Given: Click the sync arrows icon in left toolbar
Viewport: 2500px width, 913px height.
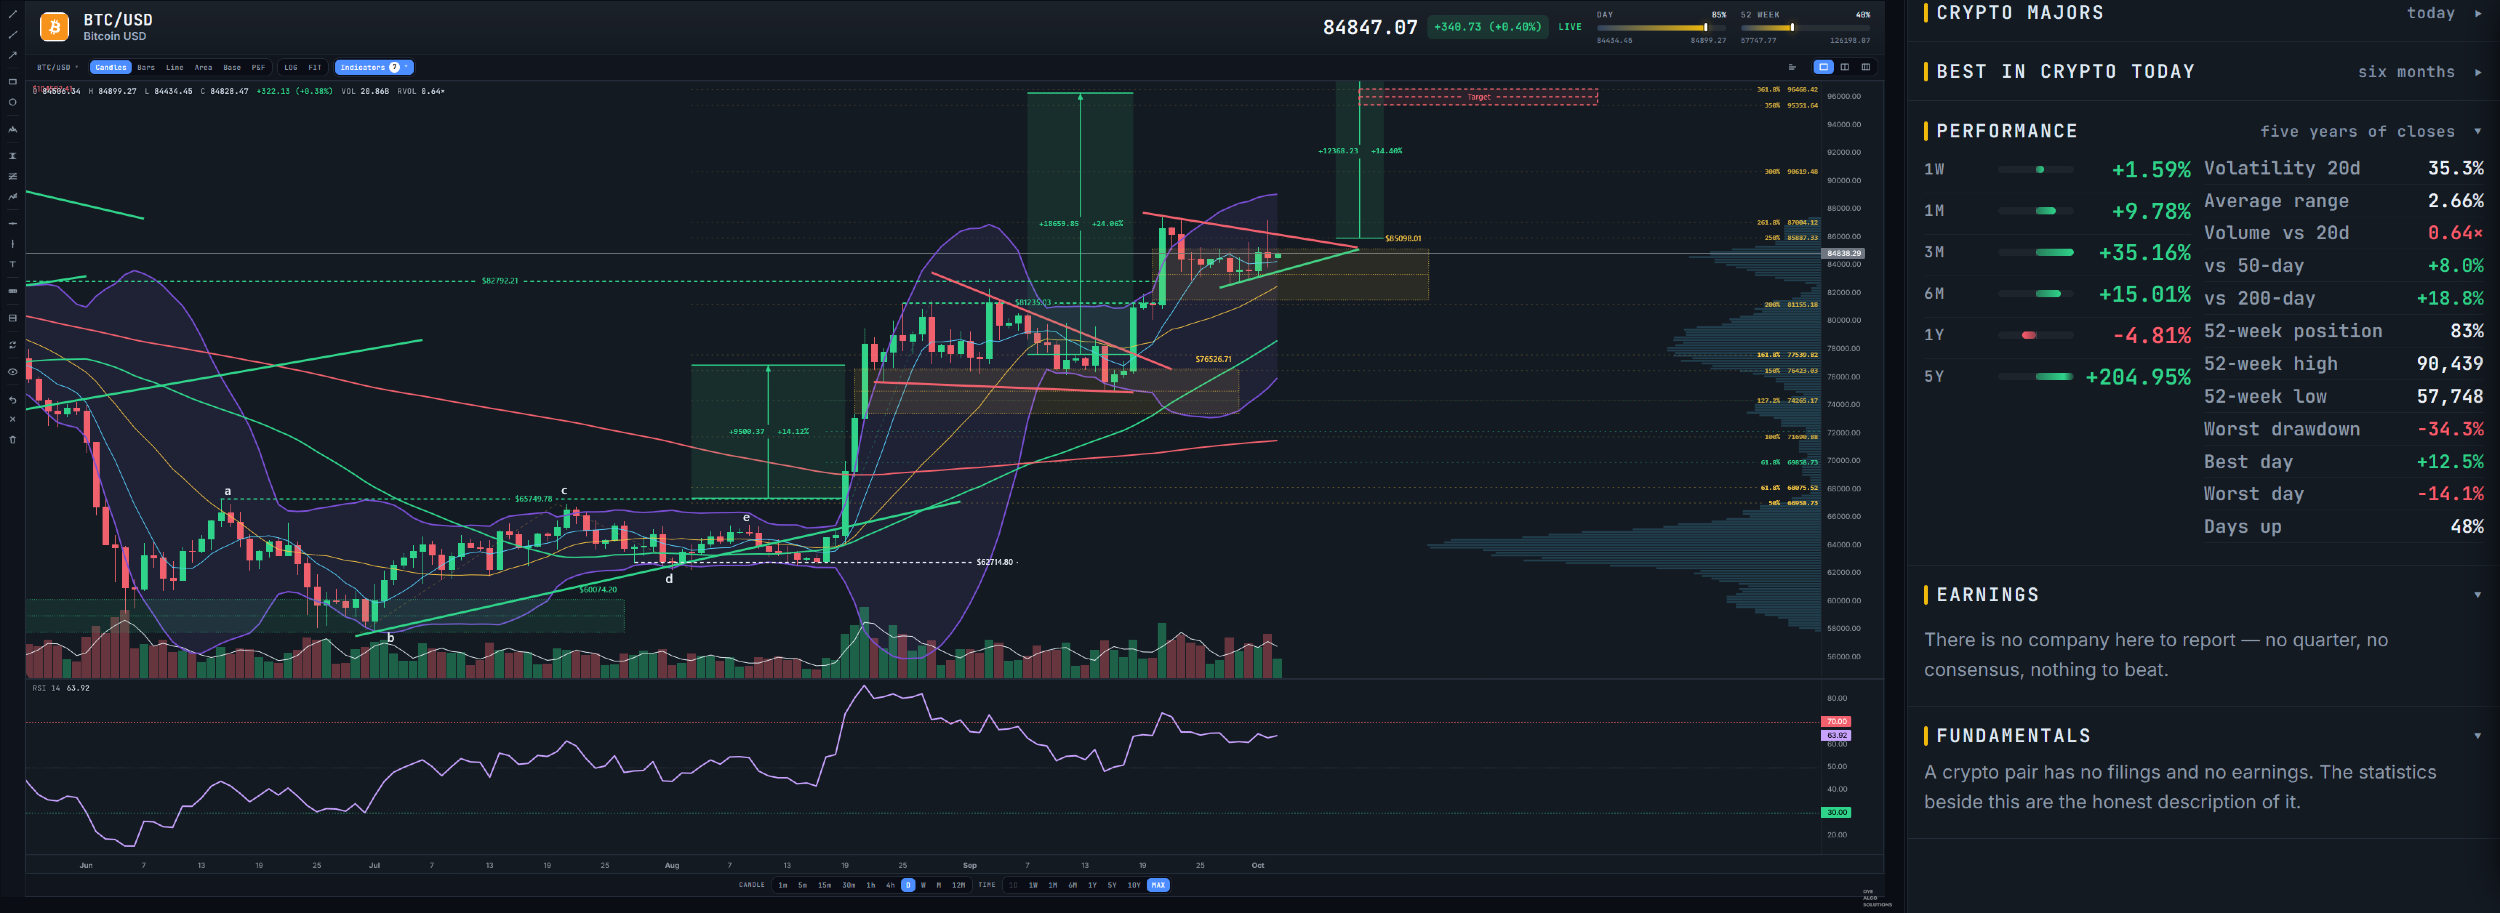Looking at the screenshot, I should point(12,345).
